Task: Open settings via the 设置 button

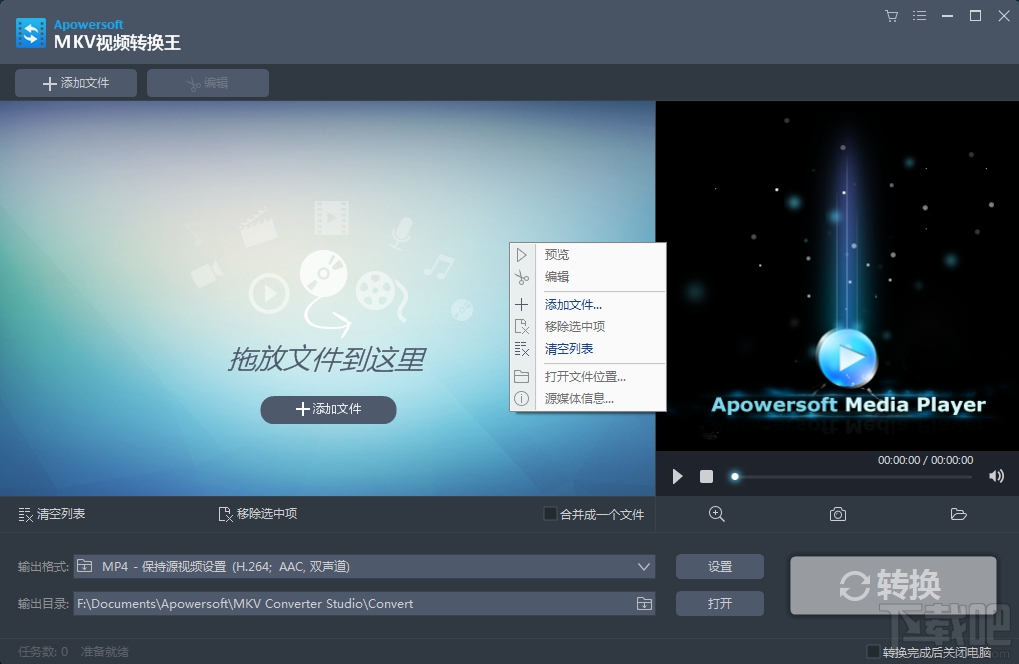Action: point(719,566)
